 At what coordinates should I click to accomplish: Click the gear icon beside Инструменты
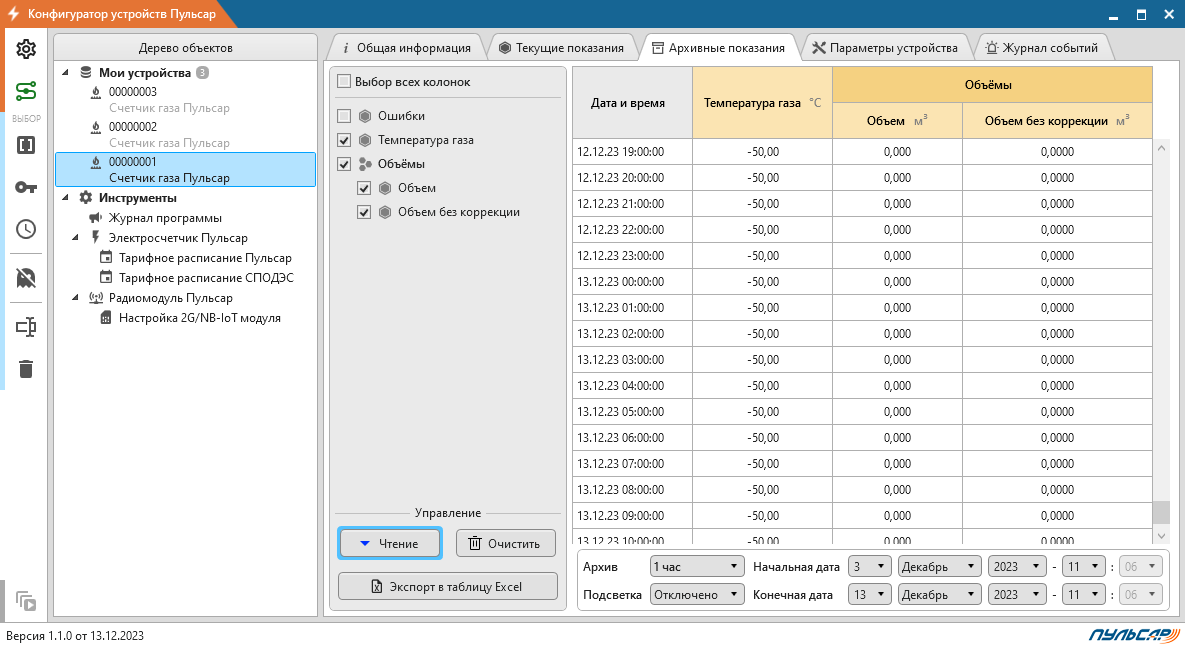click(86, 197)
